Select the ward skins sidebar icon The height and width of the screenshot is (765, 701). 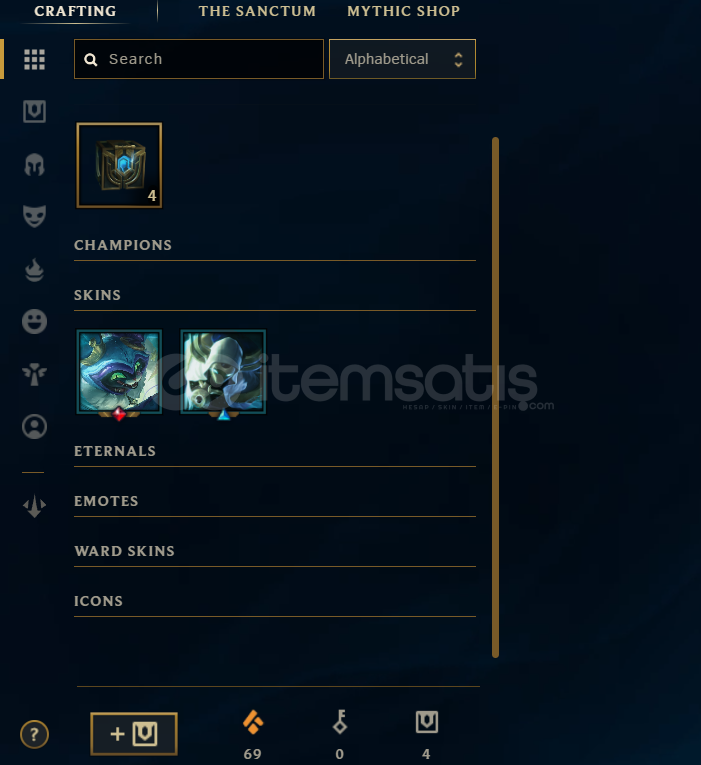[35, 374]
